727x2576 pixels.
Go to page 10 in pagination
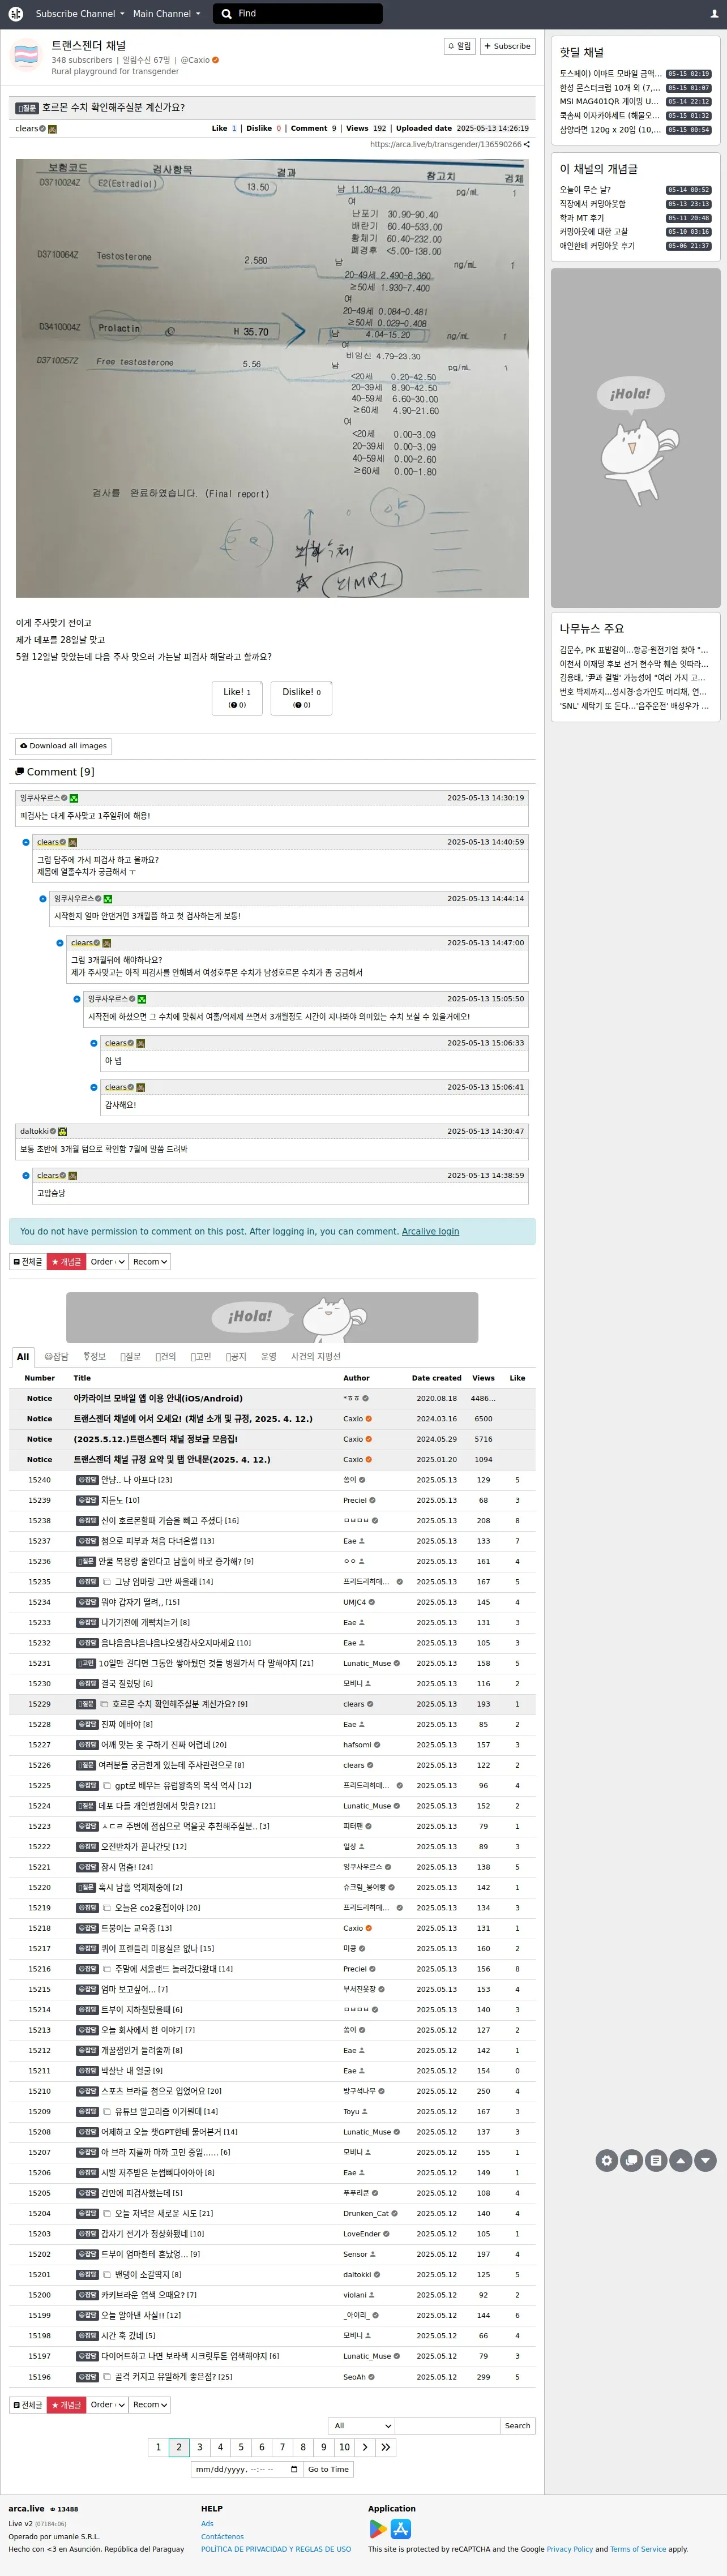tap(344, 2447)
